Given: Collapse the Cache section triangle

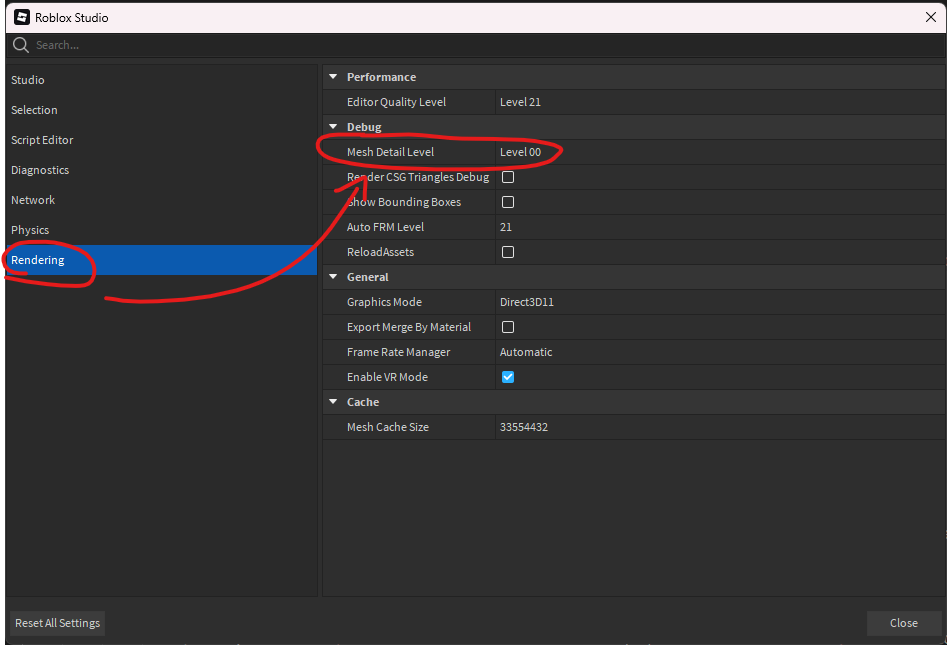Looking at the screenshot, I should tap(333, 402).
